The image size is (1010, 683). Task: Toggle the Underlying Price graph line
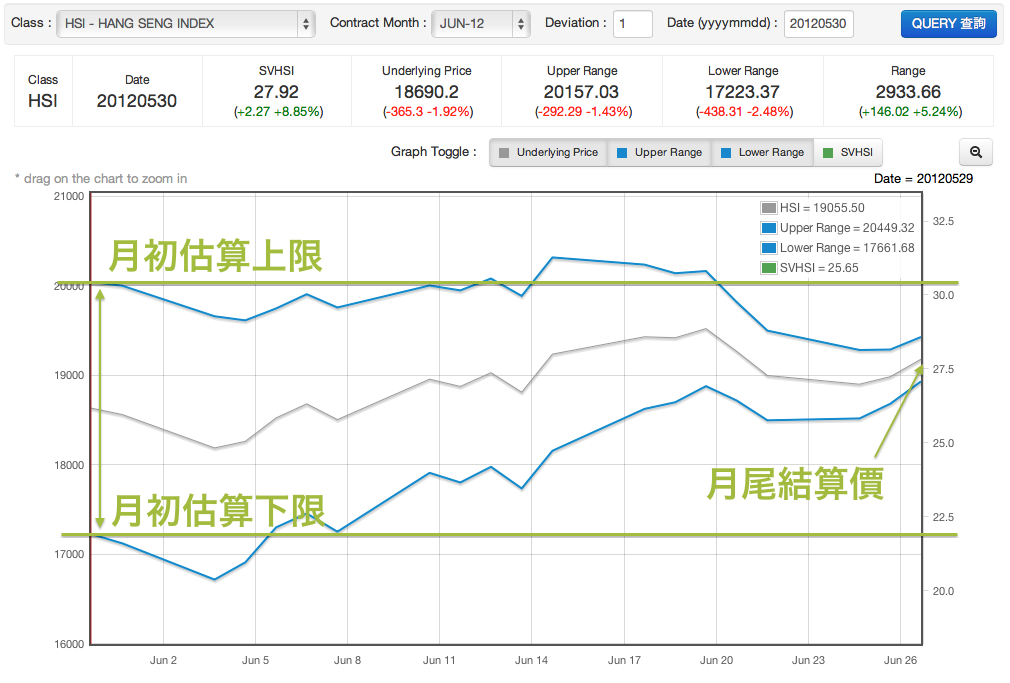click(549, 153)
